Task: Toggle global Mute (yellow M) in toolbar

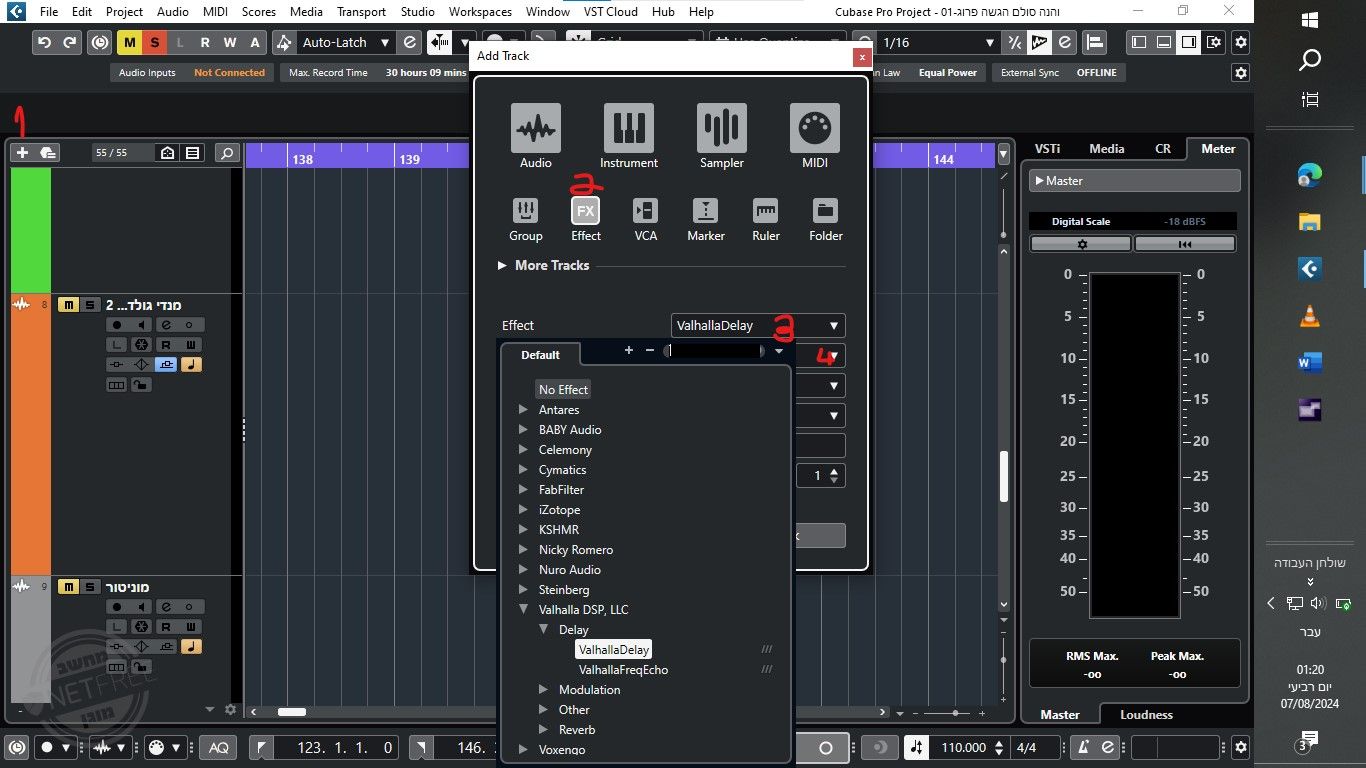Action: [x=130, y=43]
